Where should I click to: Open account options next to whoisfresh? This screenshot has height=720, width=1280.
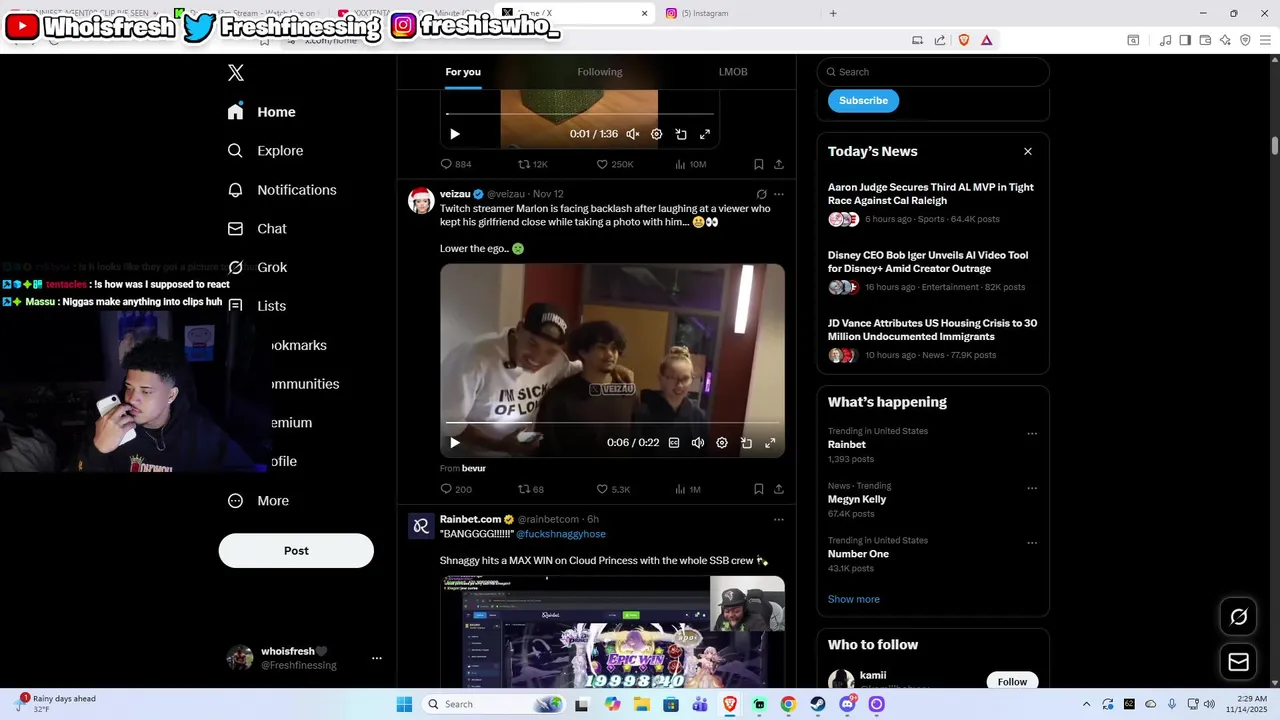click(377, 658)
